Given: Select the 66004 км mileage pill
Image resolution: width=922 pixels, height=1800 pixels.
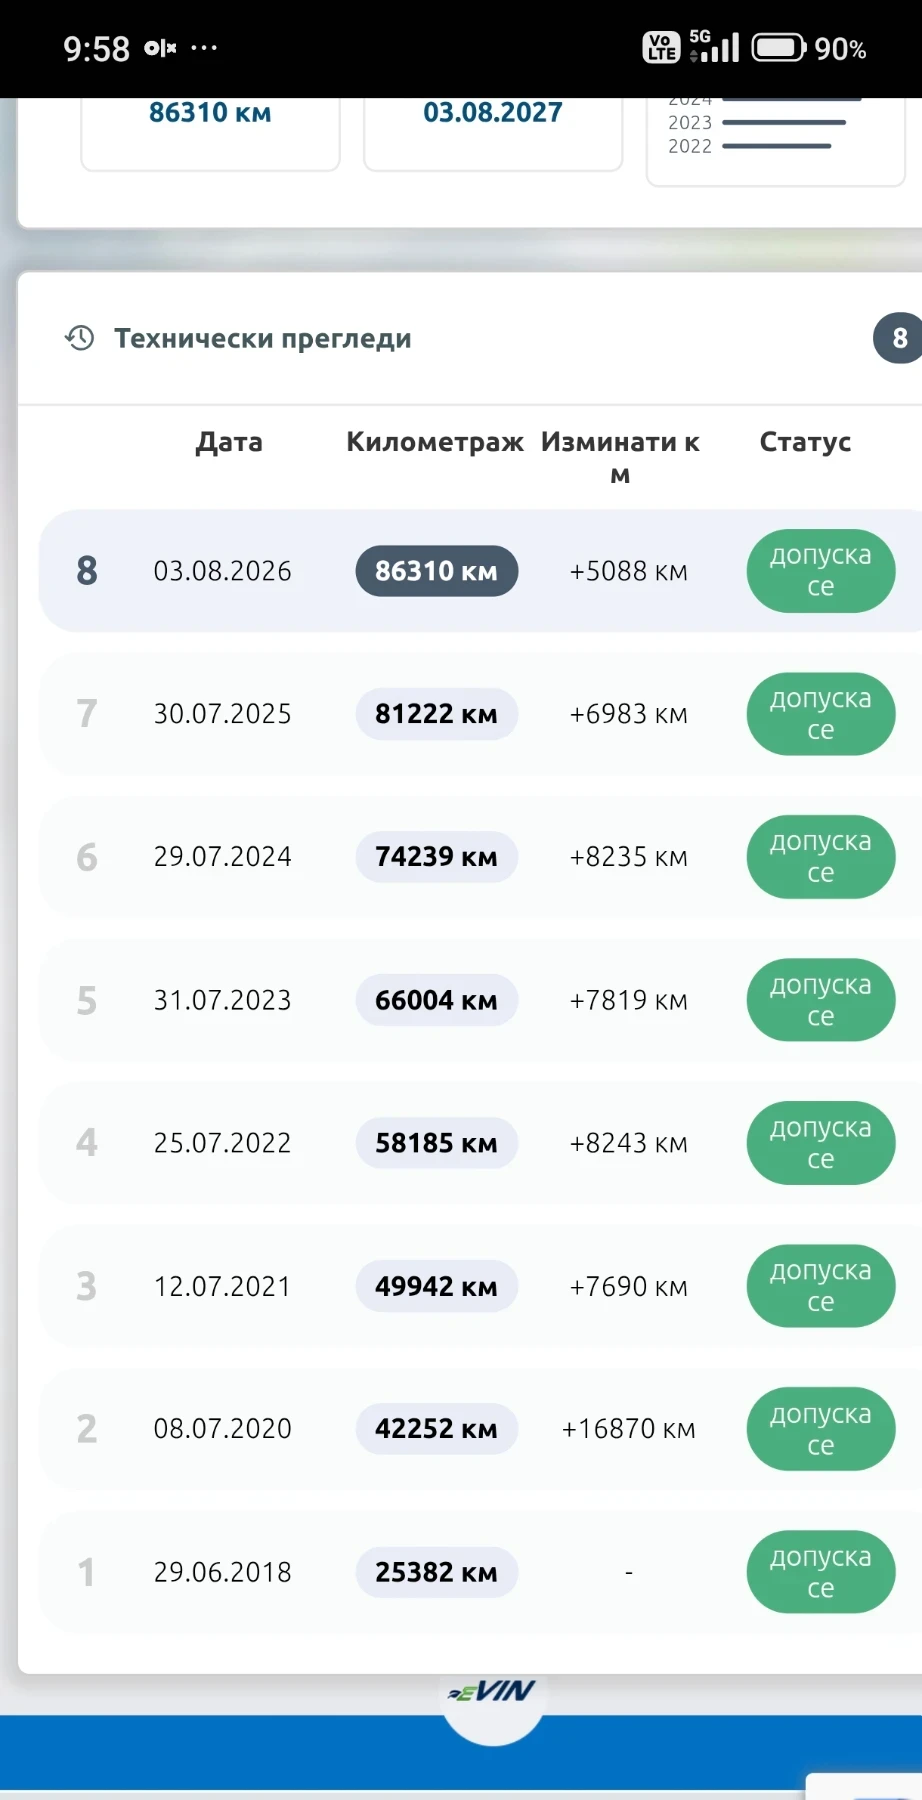Looking at the screenshot, I should 437,1000.
